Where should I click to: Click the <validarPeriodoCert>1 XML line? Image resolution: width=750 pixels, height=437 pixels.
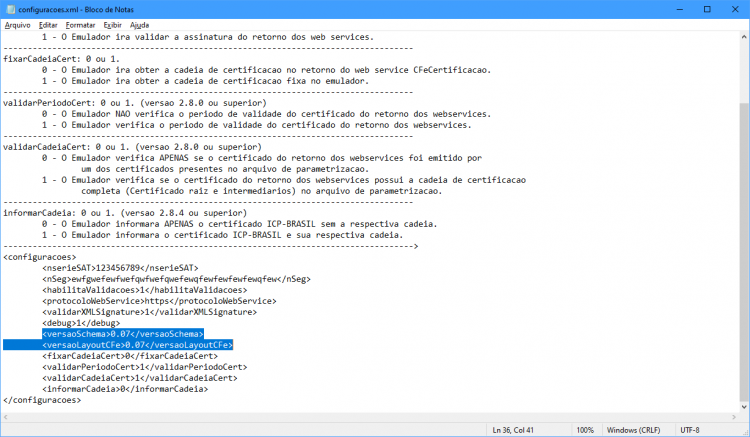click(x=144, y=367)
